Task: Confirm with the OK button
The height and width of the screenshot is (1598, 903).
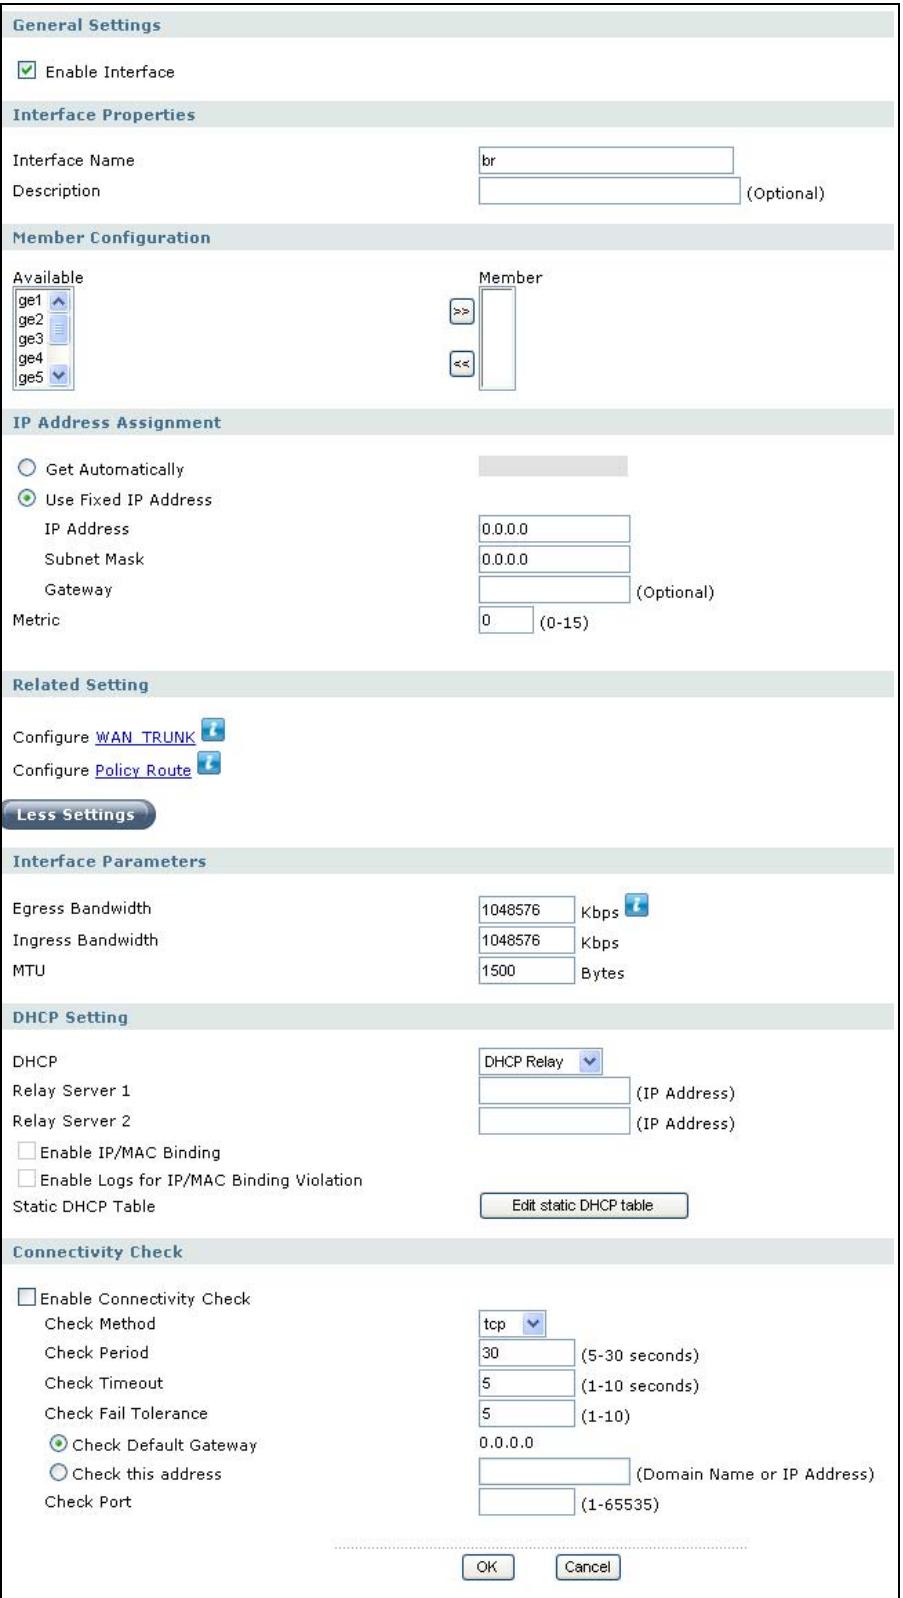Action: (x=488, y=1567)
